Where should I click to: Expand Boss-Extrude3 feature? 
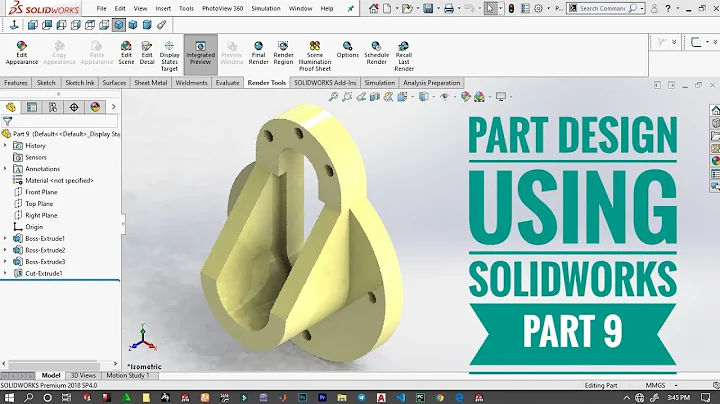pyautogui.click(x=5, y=262)
